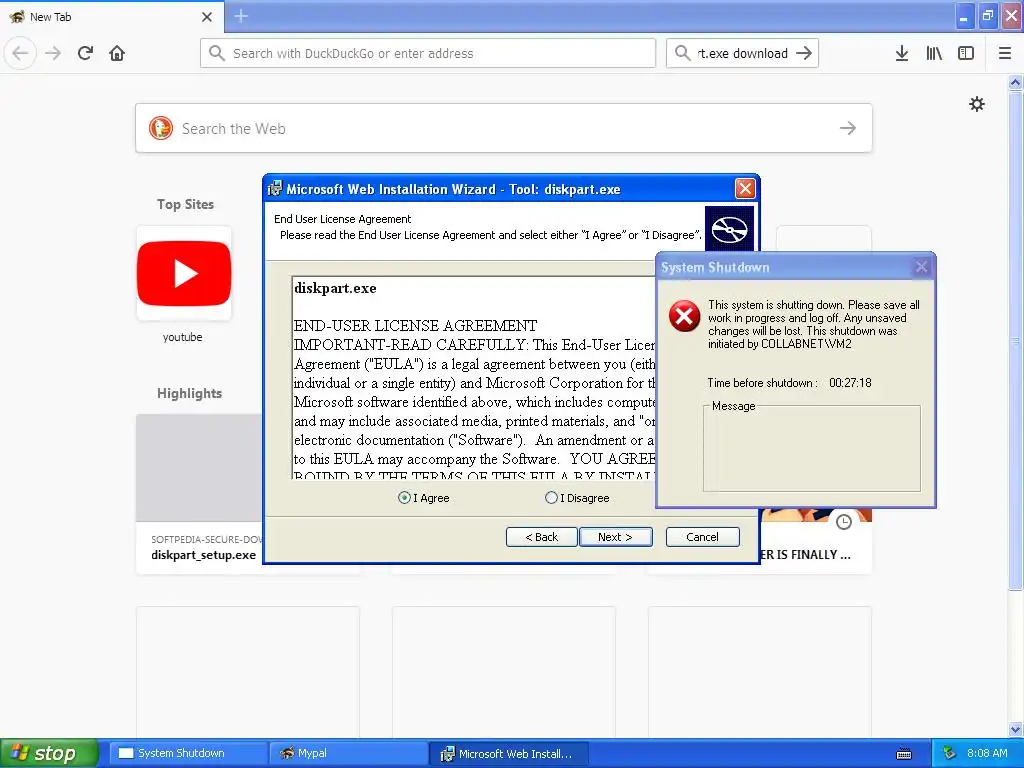Open the library bookshelf icon
This screenshot has width=1024, height=768.
pyautogui.click(x=934, y=54)
